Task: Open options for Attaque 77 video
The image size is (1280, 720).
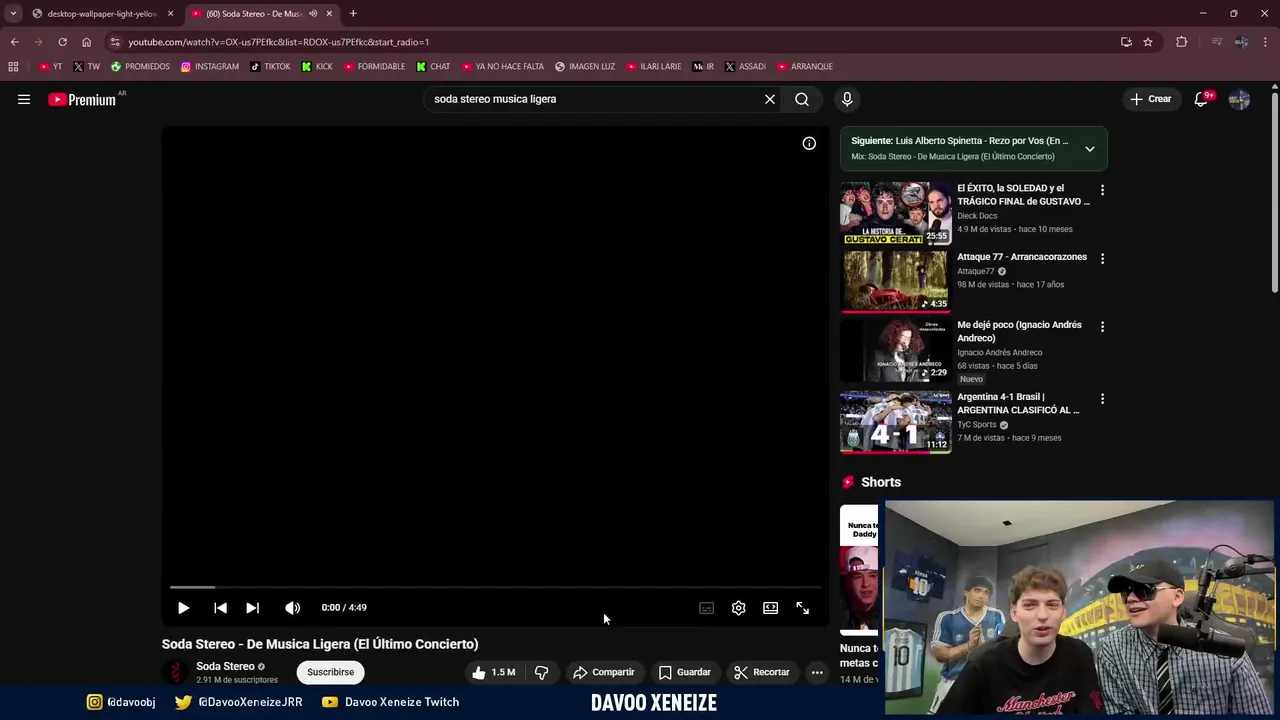Action: (1102, 258)
